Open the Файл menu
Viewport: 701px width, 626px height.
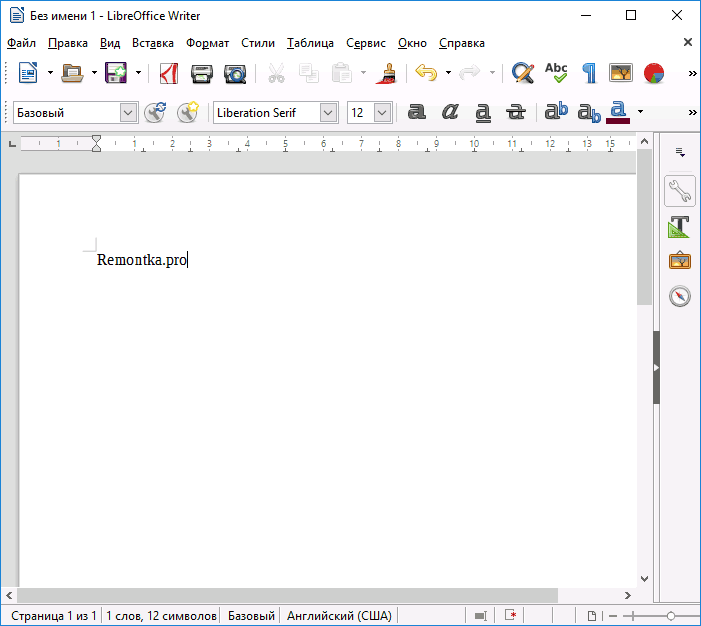pyautogui.click(x=21, y=43)
